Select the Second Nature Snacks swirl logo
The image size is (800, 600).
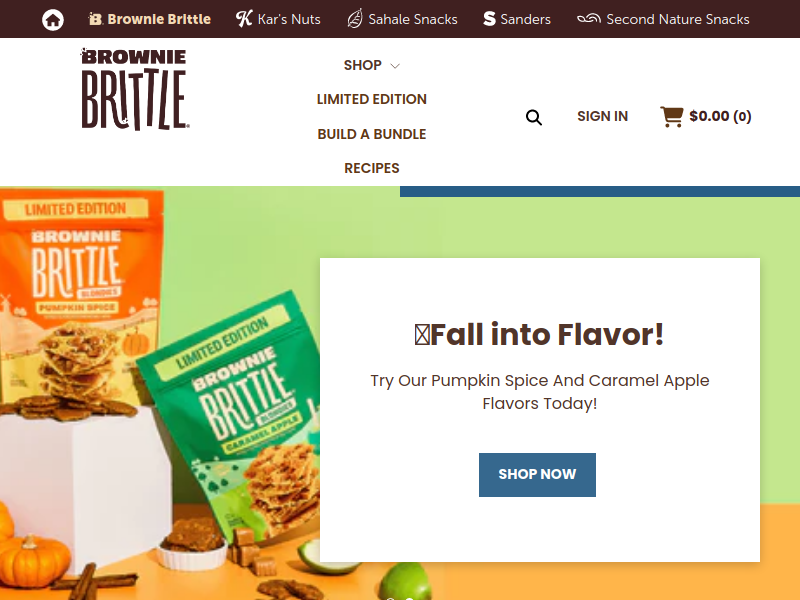coord(589,19)
